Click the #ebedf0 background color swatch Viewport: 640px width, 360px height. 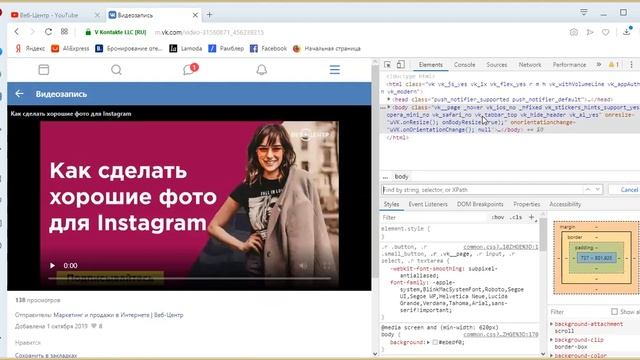click(x=435, y=342)
